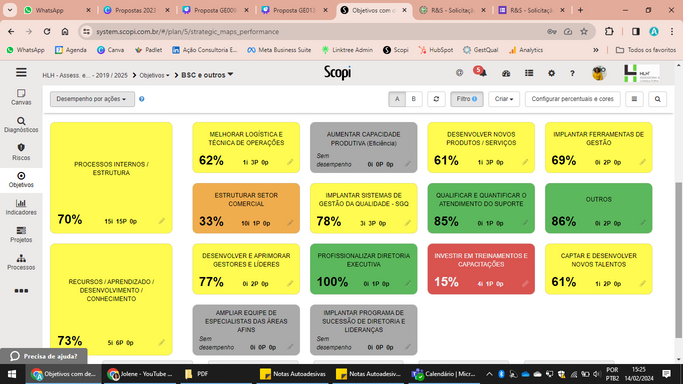Viewport: 683px width, 384px height.
Task: Open HubSpot bookmark
Action: click(x=436, y=50)
